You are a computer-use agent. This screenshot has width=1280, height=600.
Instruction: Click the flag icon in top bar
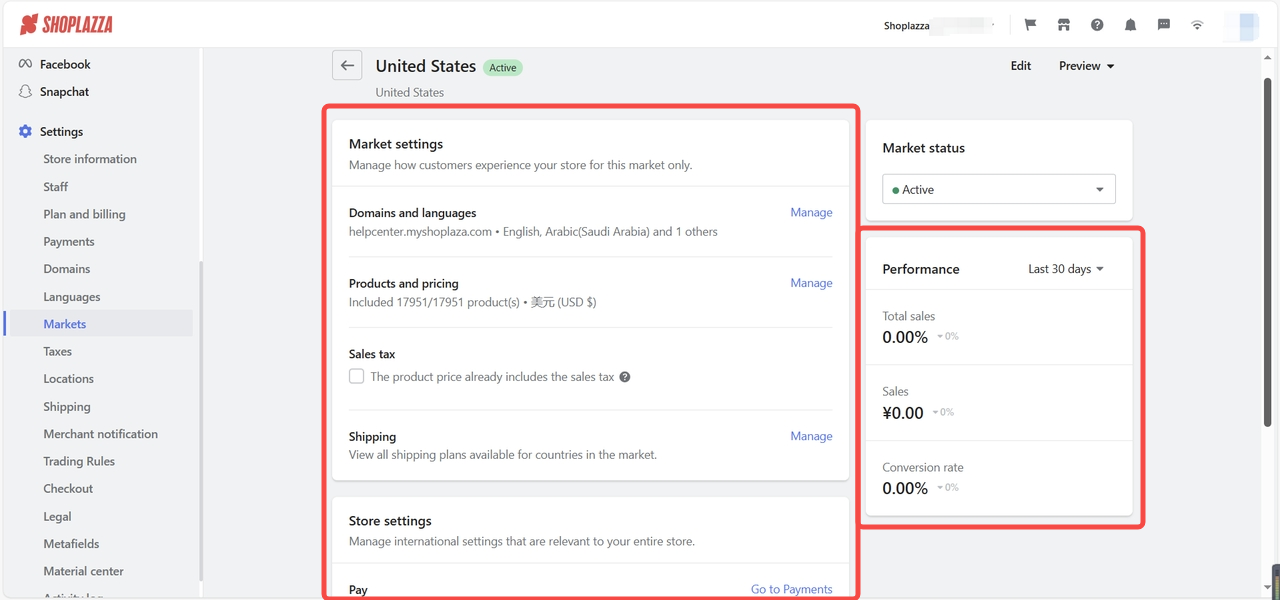coord(1030,25)
